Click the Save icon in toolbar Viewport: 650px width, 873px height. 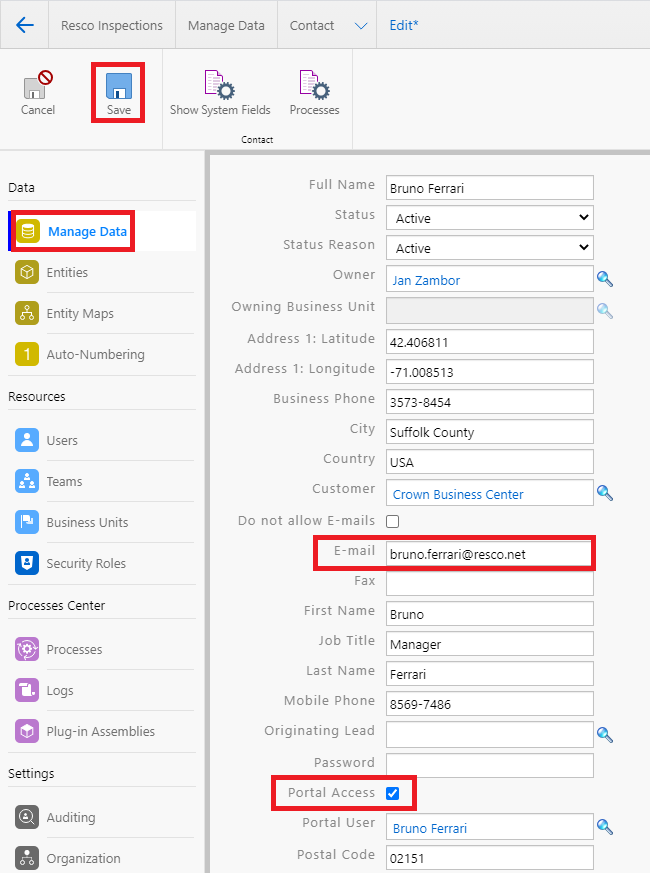coord(119,87)
